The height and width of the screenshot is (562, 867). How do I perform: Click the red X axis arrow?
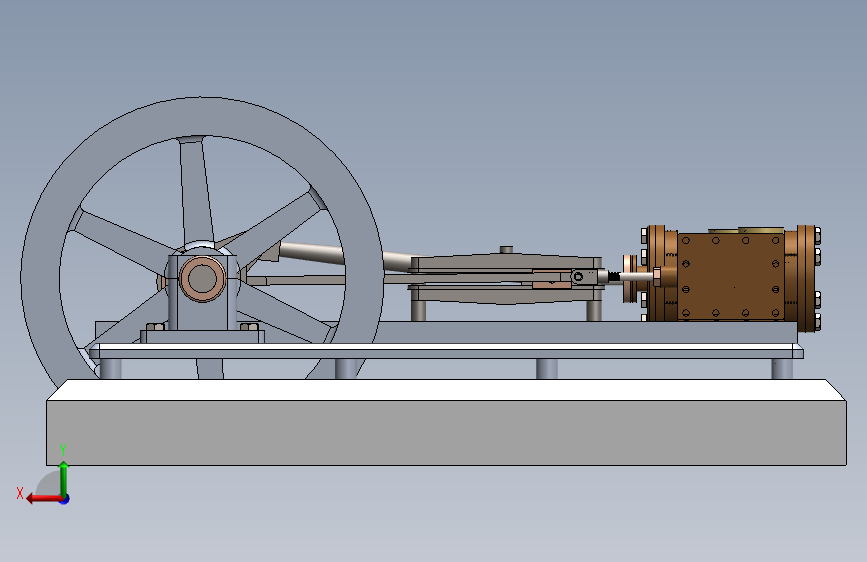[x=44, y=499]
